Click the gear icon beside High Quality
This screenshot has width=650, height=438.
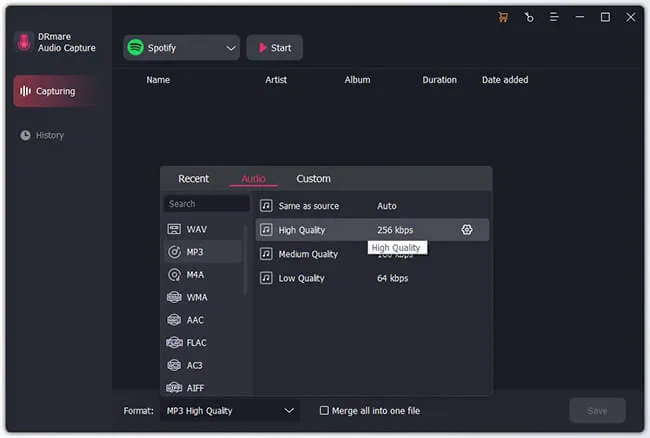point(467,230)
